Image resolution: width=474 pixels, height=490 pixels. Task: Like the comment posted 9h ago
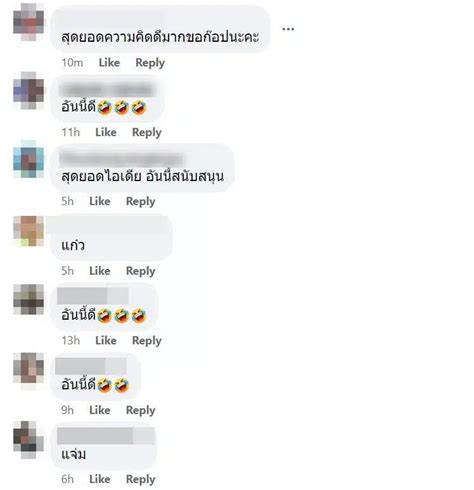coord(100,410)
